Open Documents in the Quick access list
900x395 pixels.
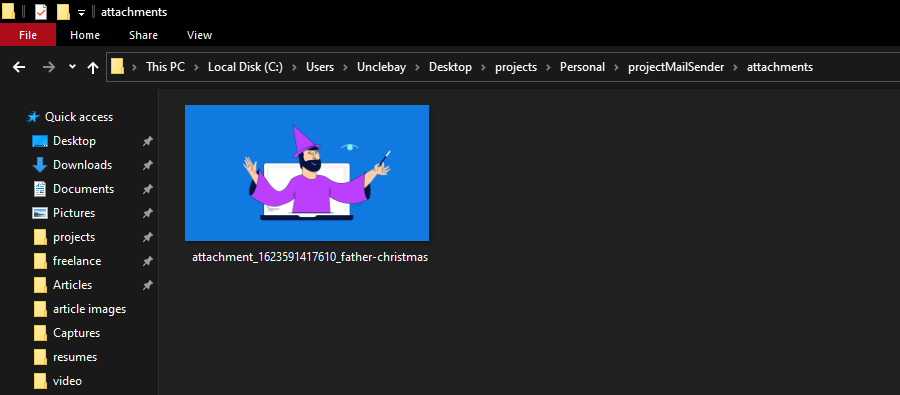tap(83, 189)
